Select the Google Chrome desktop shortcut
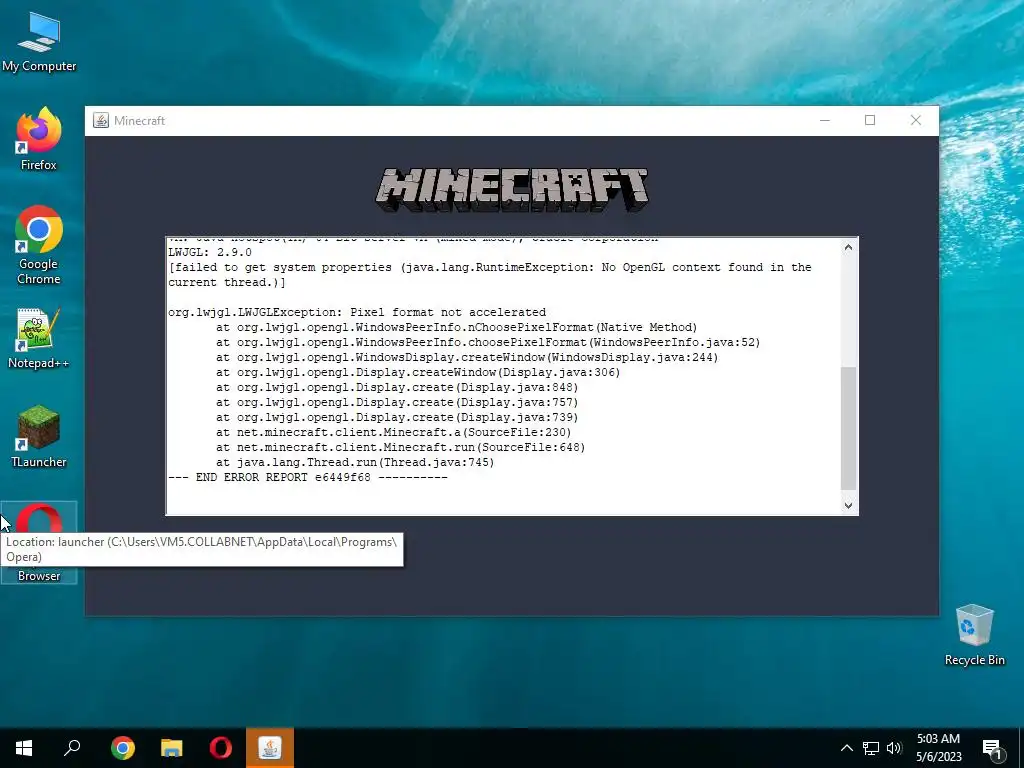This screenshot has width=1024, height=768. (39, 245)
